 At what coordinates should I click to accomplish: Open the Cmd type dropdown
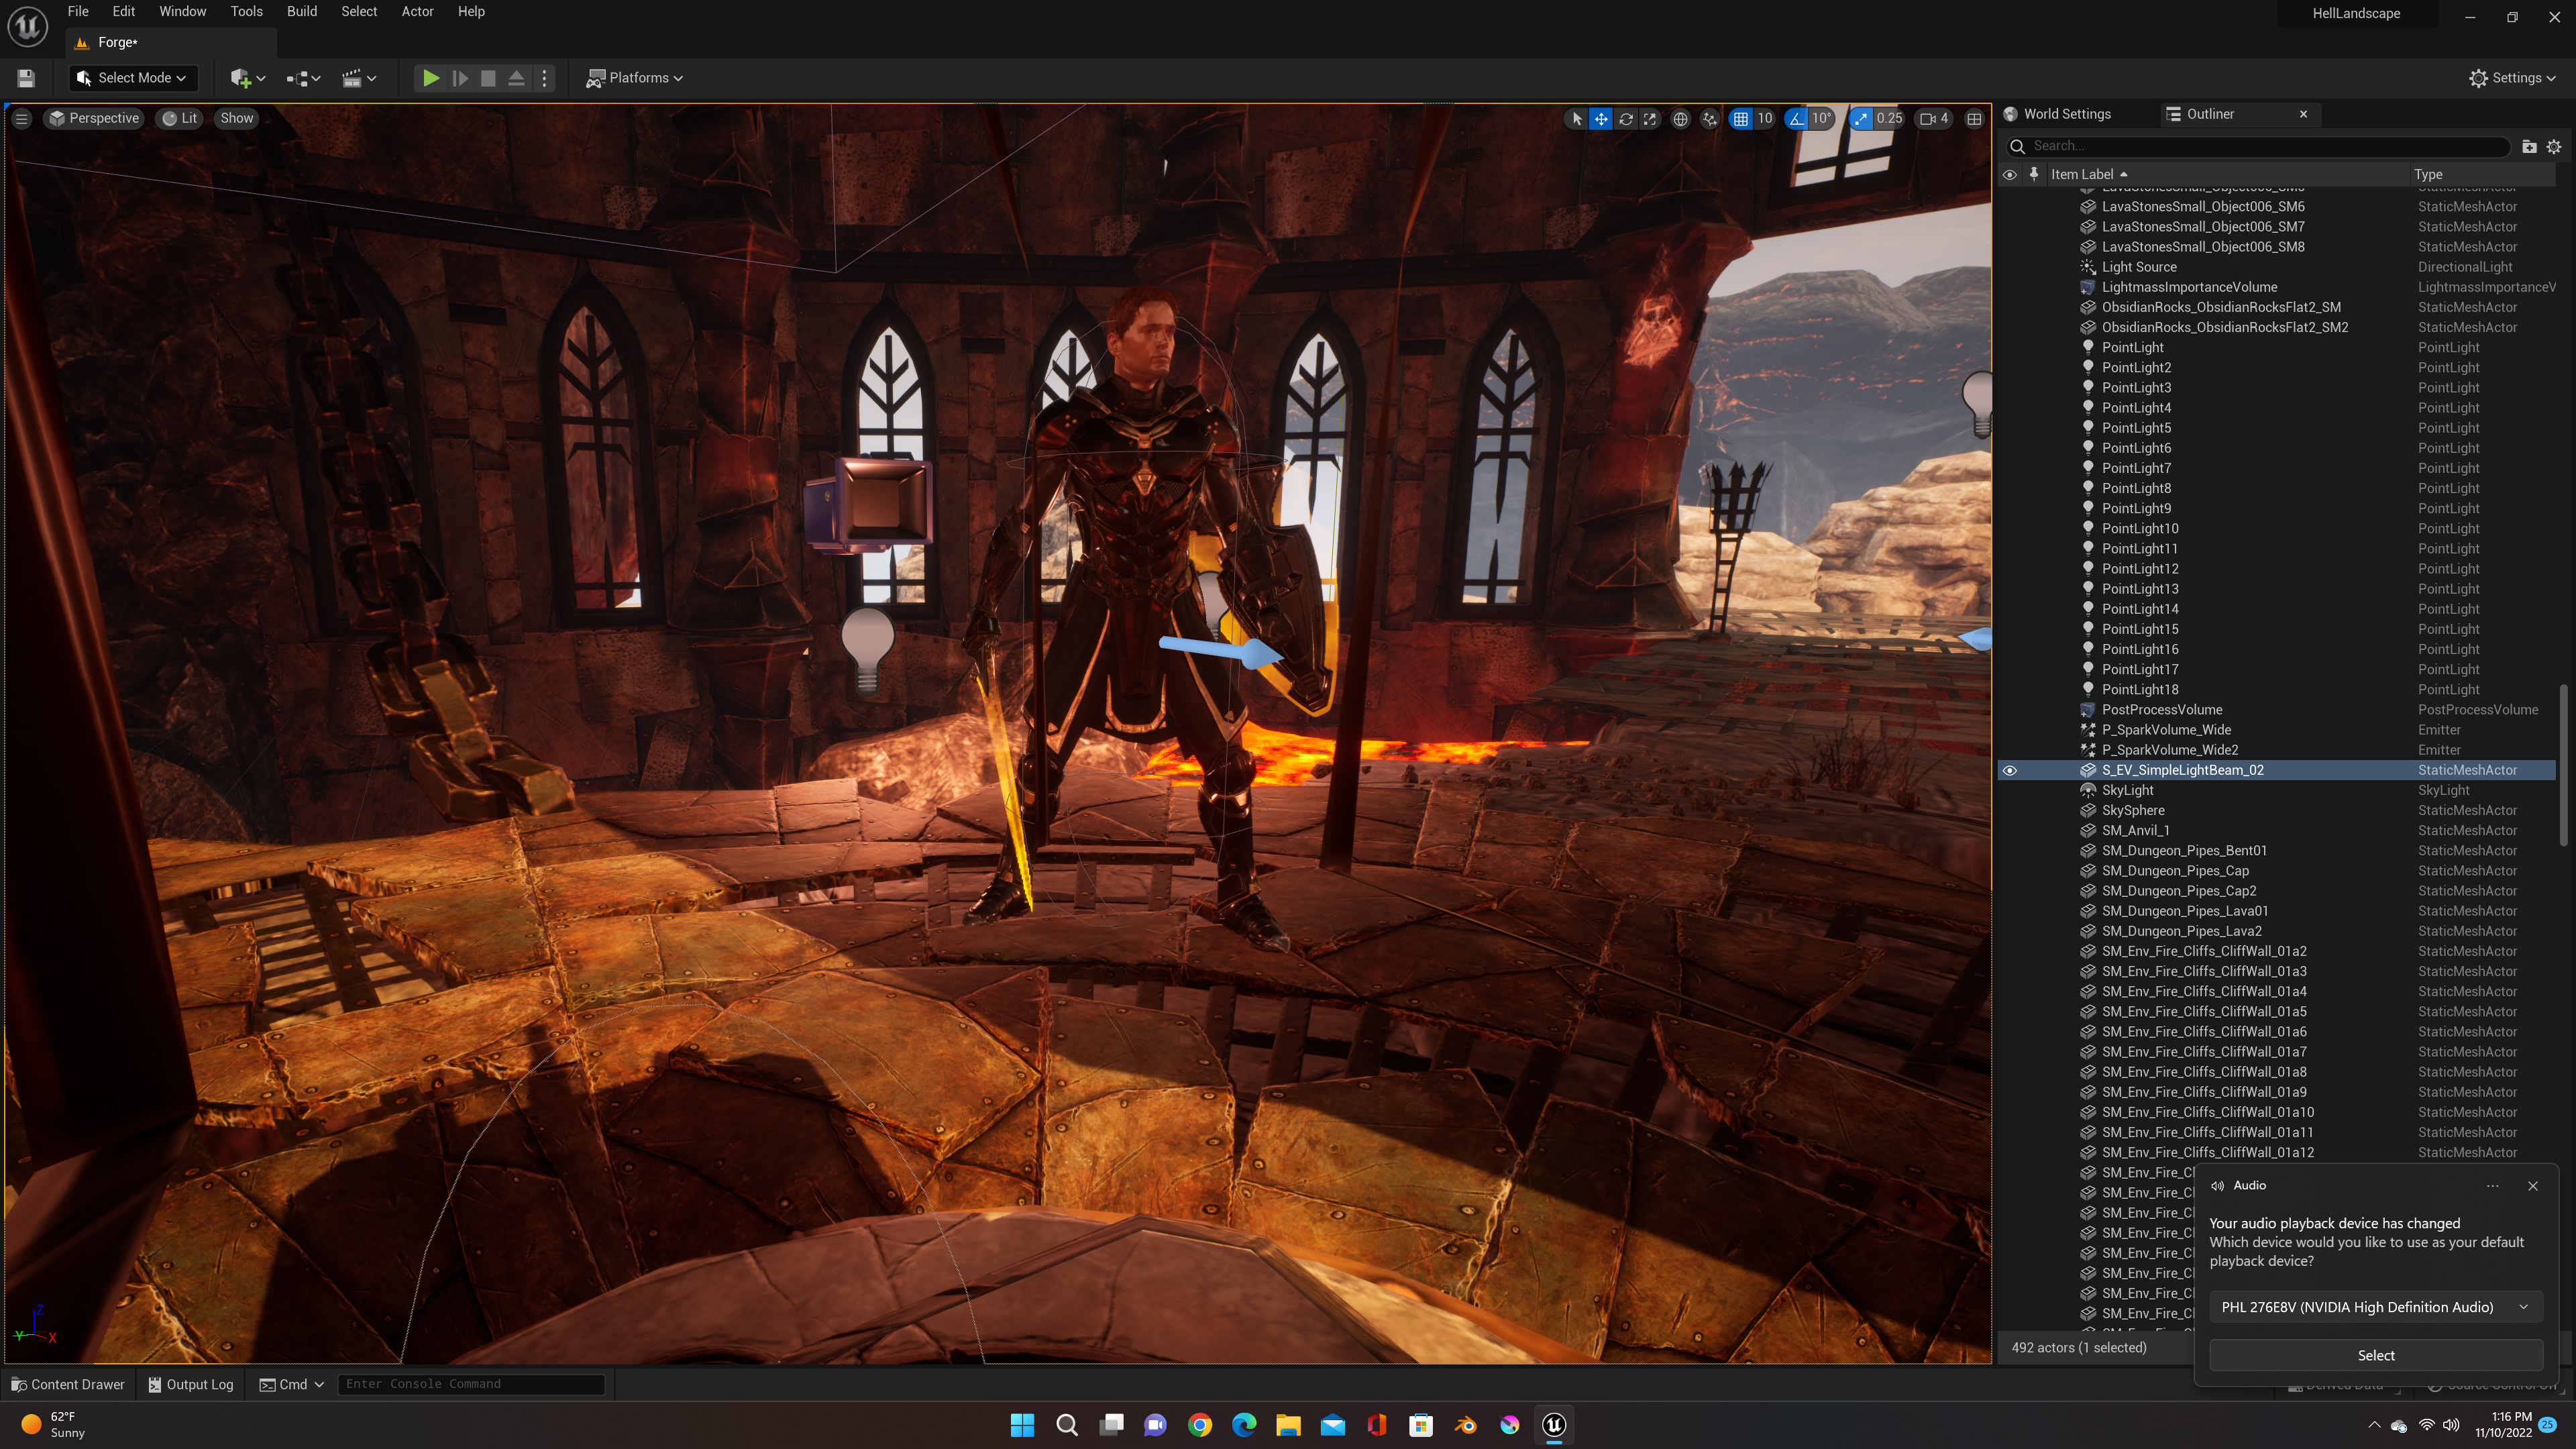(x=292, y=1385)
